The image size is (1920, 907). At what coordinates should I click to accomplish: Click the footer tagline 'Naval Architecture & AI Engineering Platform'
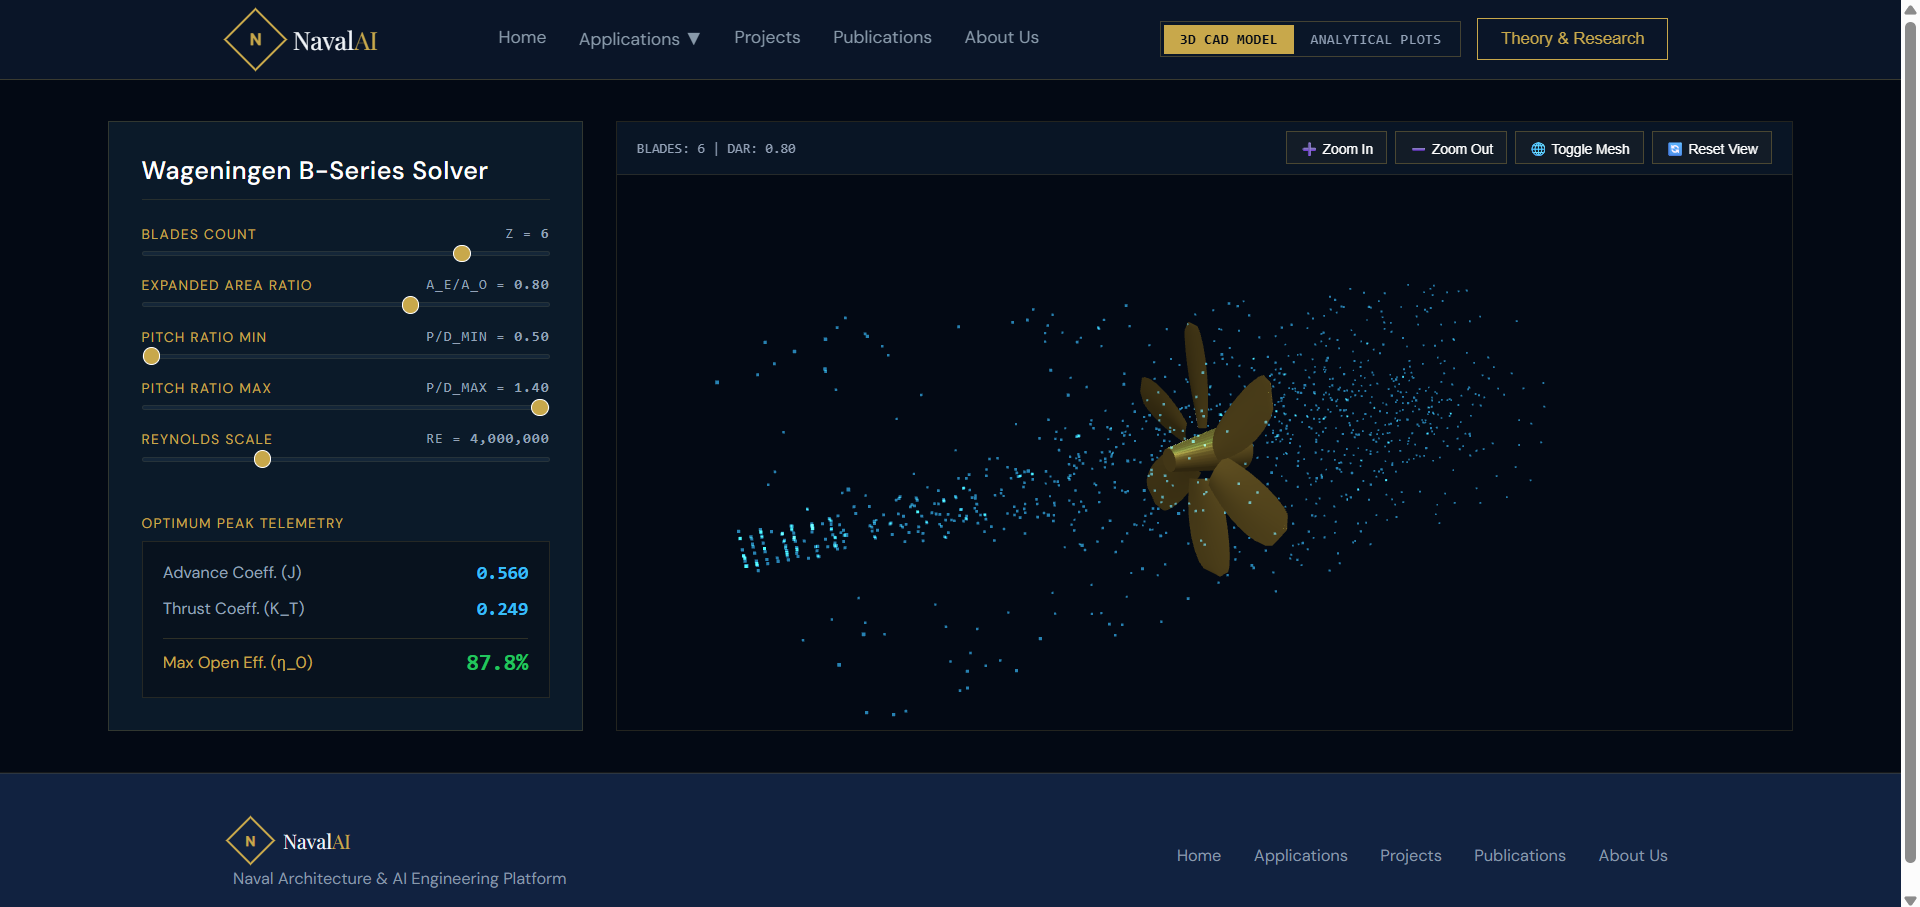coord(399,878)
